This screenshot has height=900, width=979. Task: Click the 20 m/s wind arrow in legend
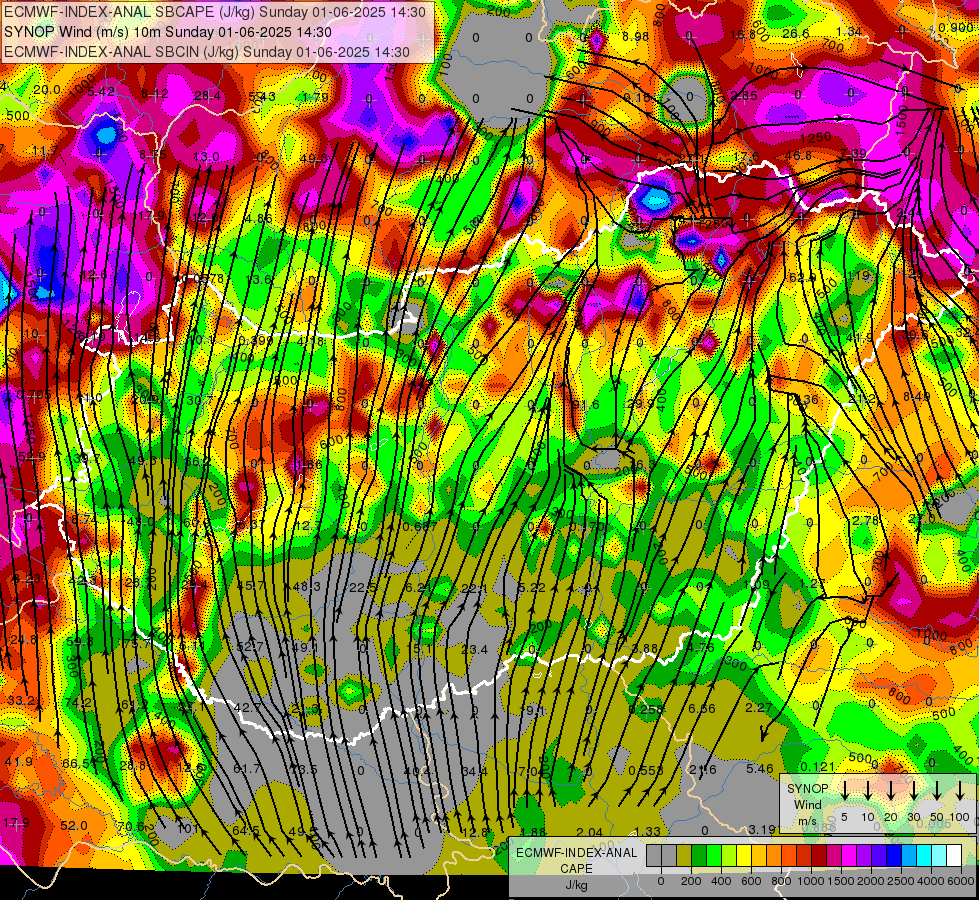tap(891, 790)
